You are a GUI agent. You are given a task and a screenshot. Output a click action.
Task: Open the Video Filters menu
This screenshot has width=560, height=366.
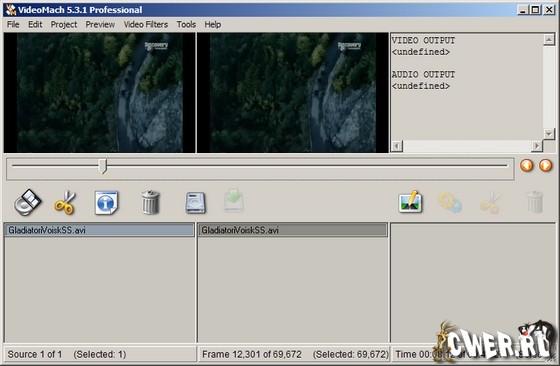click(146, 24)
